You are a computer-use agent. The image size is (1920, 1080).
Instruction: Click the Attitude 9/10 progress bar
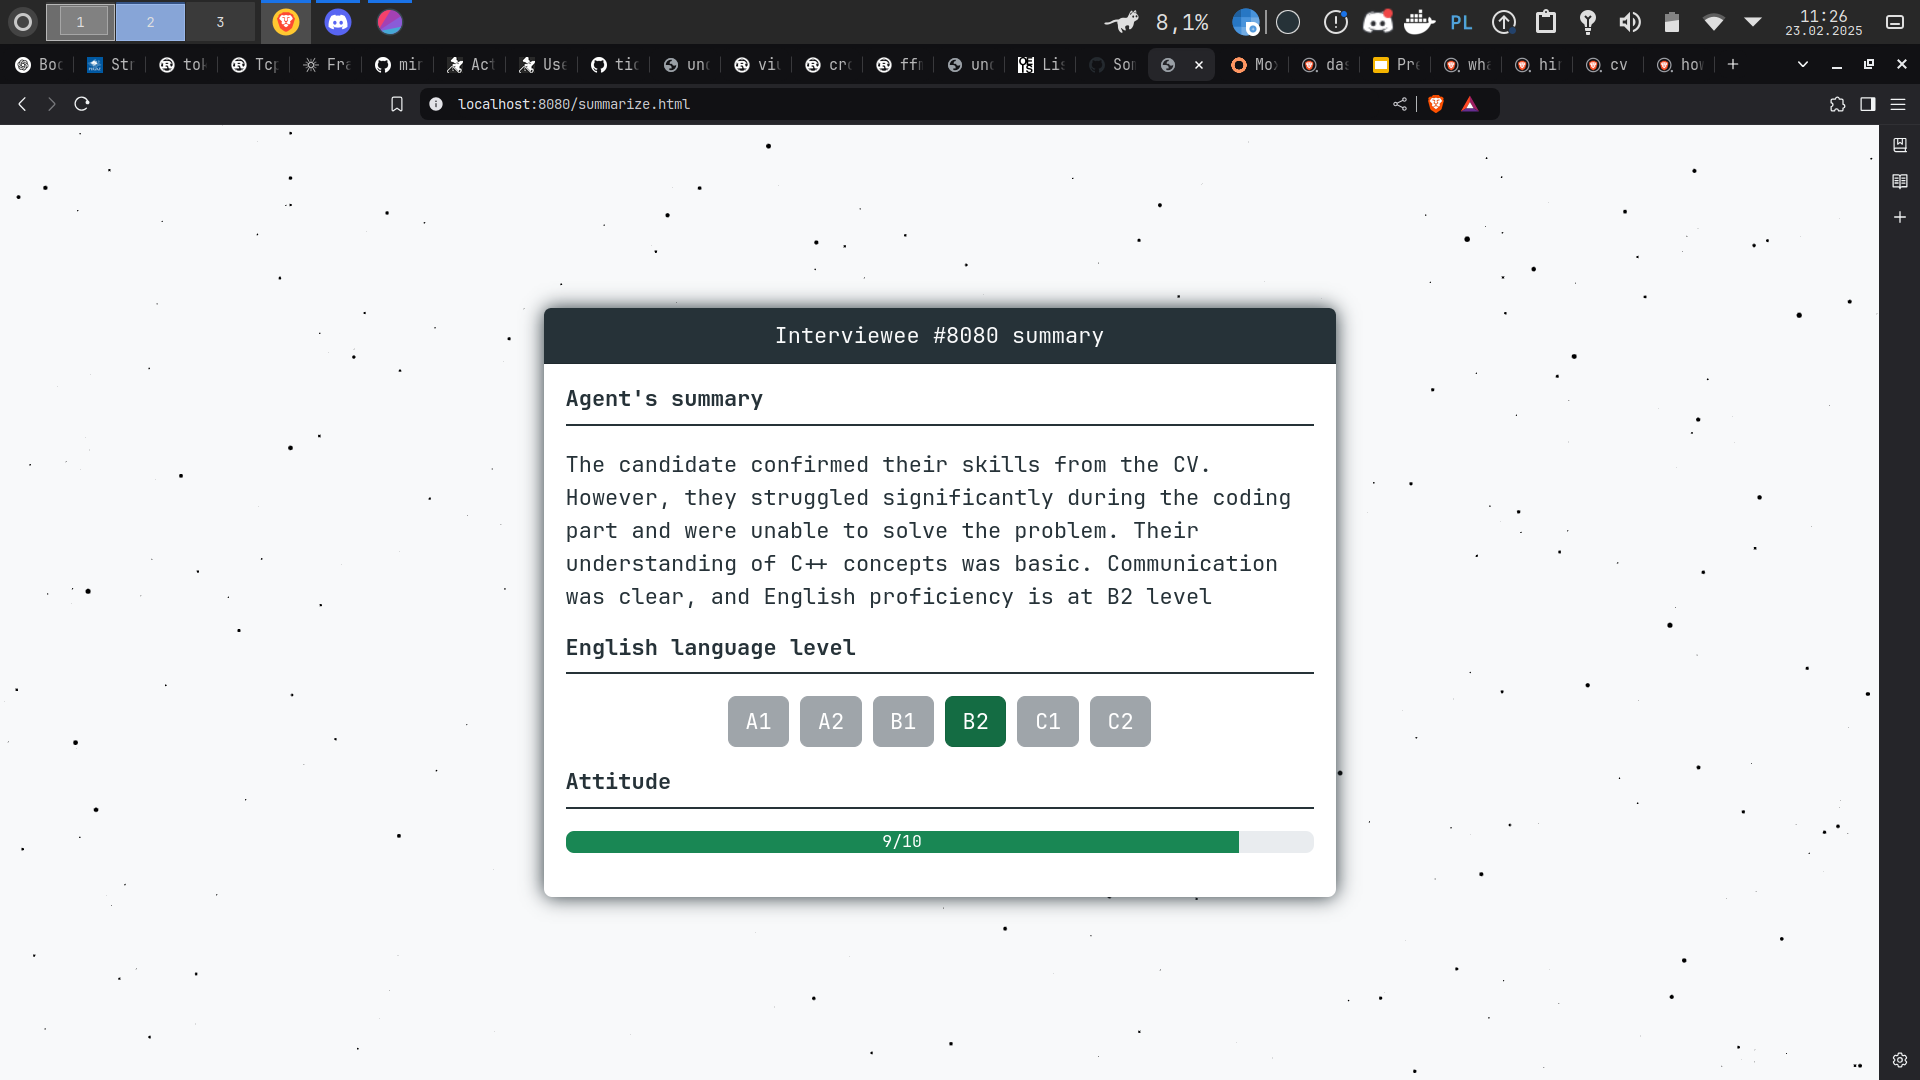click(901, 842)
